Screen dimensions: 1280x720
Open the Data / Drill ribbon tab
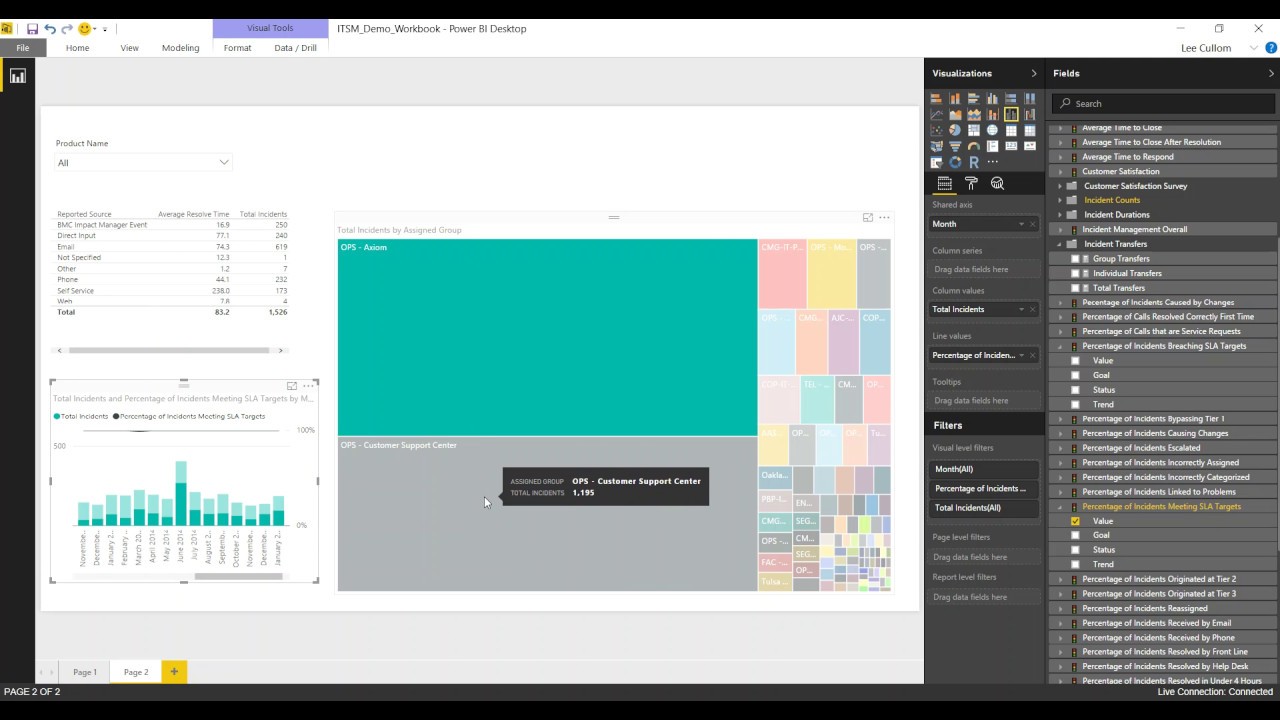tap(295, 48)
